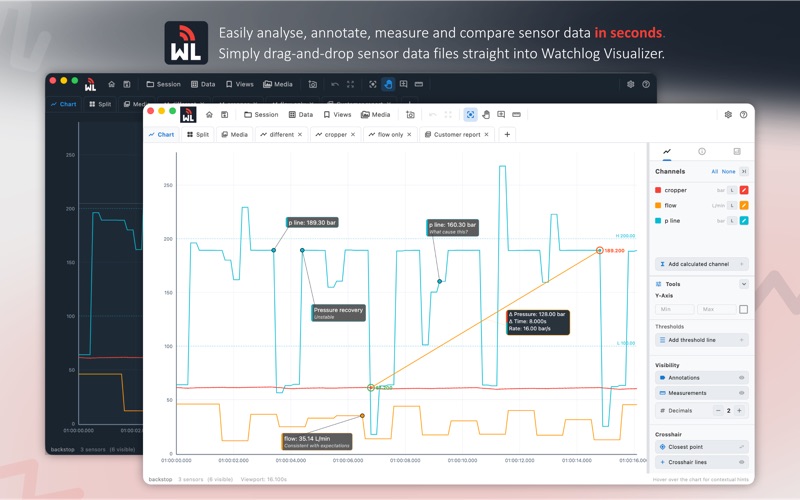The width and height of the screenshot is (800, 500).
Task: Click the undo arrow in front window toolbar
Action: point(433,115)
